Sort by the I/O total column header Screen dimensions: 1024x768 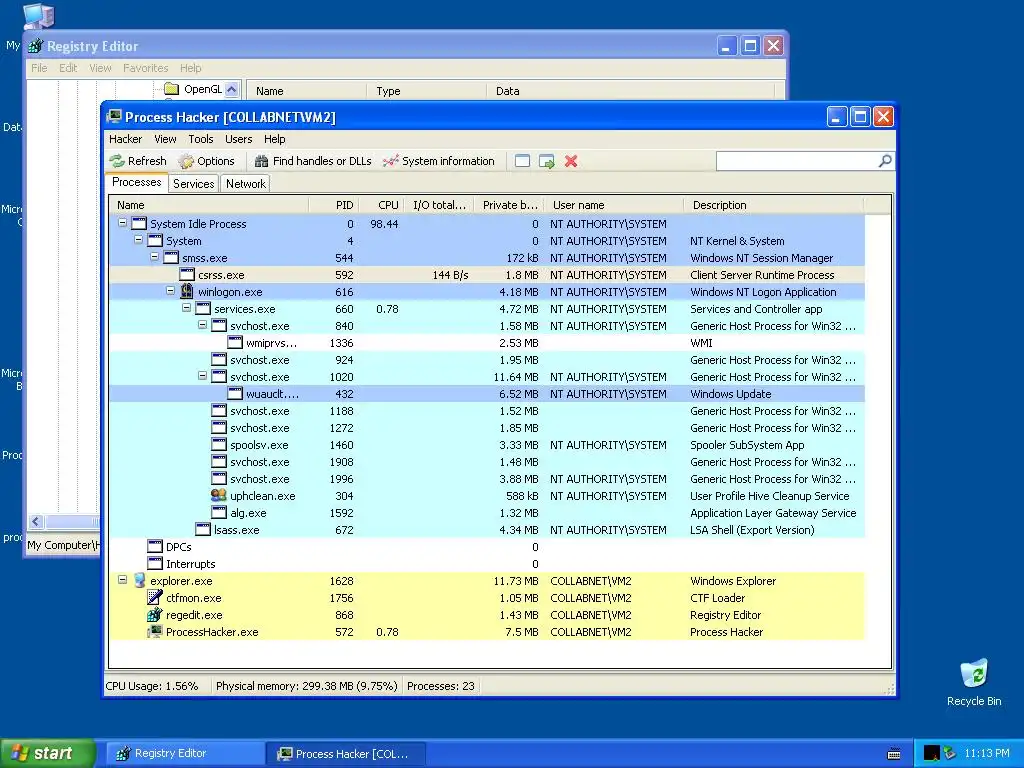pyautogui.click(x=439, y=205)
